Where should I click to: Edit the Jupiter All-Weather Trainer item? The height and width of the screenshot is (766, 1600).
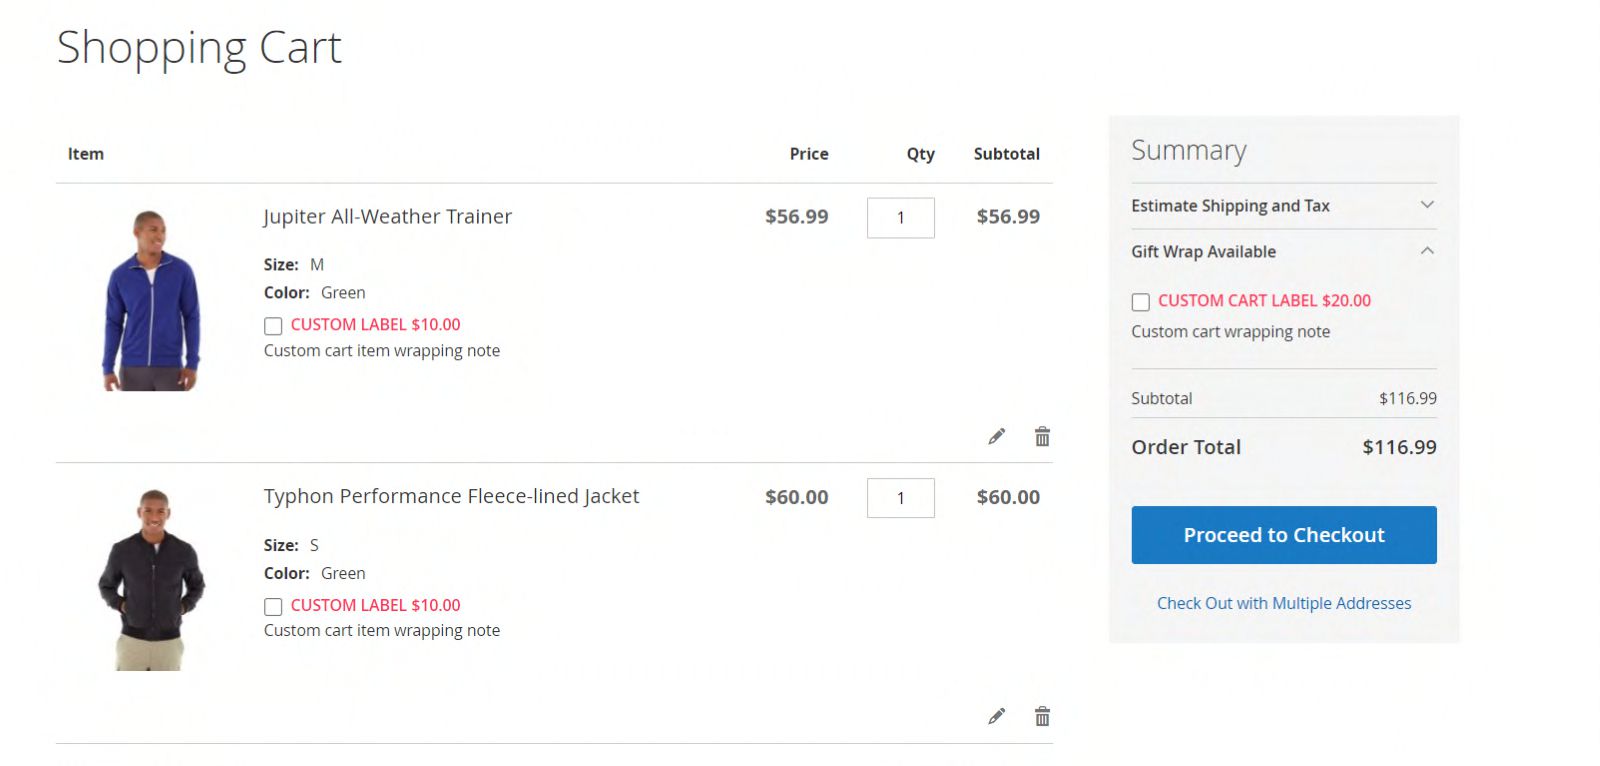pyautogui.click(x=996, y=437)
